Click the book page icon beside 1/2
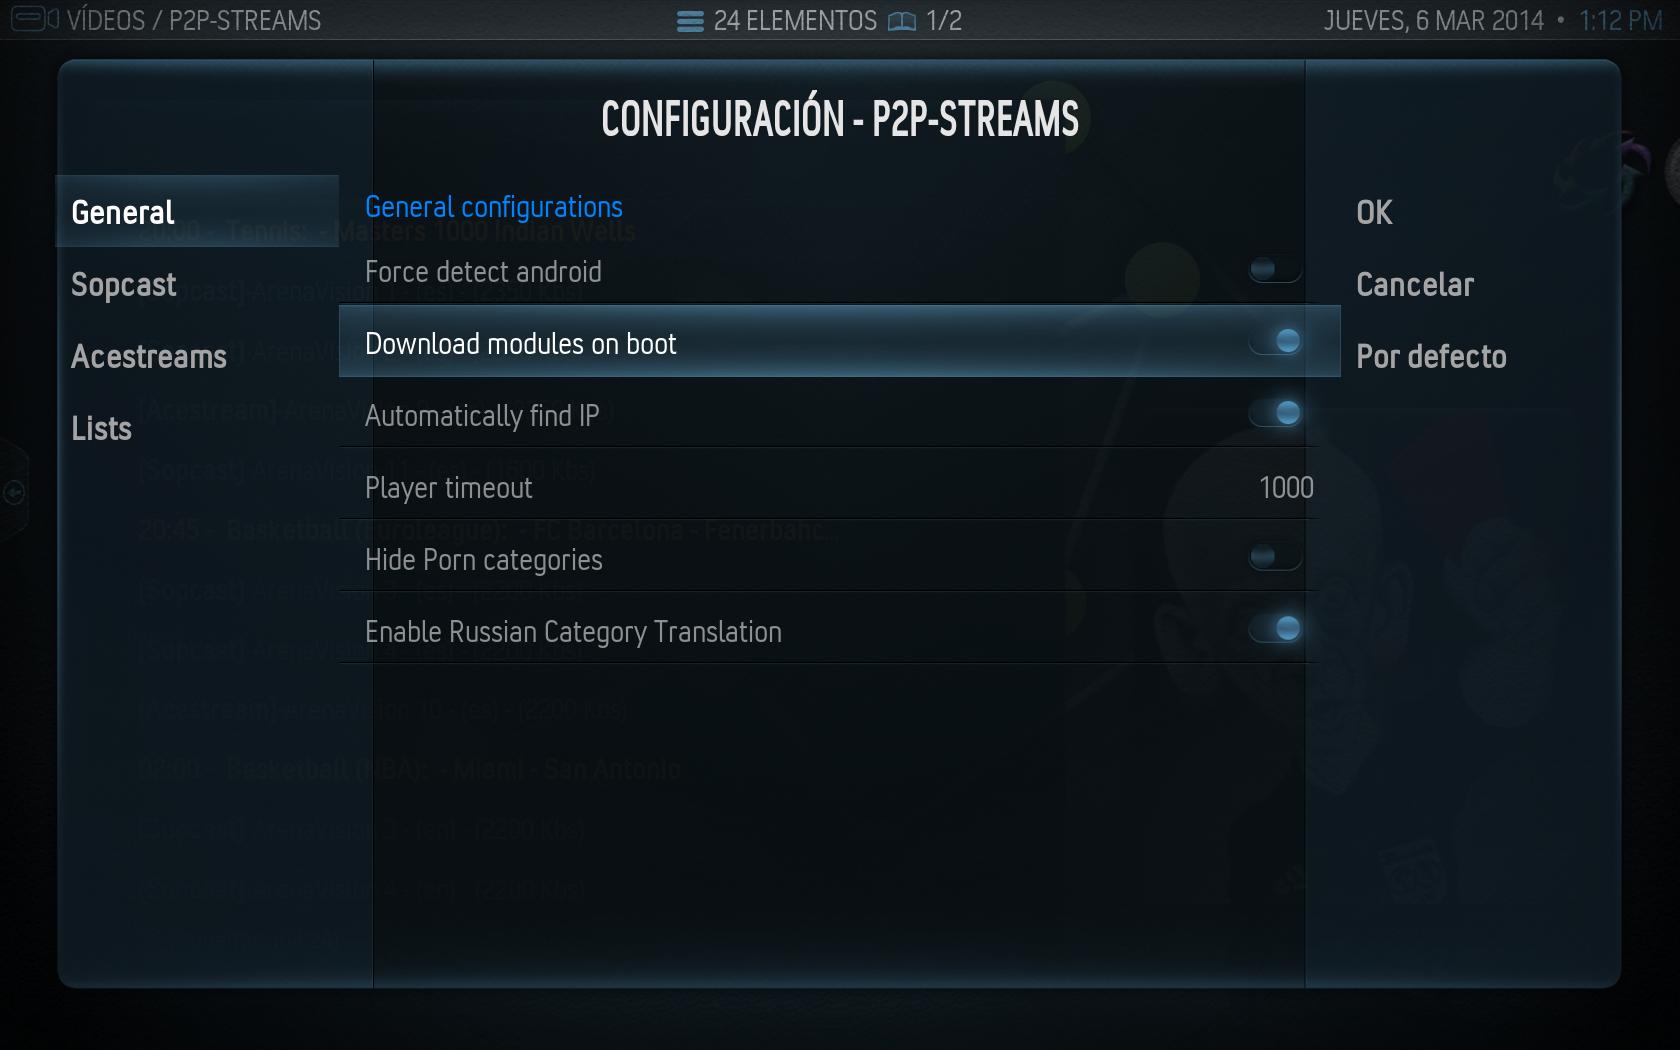Image resolution: width=1680 pixels, height=1050 pixels. click(x=902, y=21)
